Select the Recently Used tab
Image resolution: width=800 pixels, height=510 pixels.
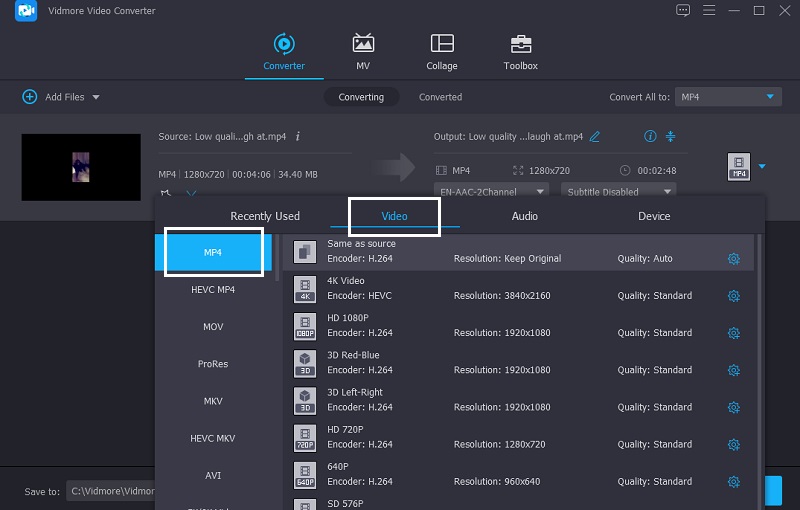point(265,216)
